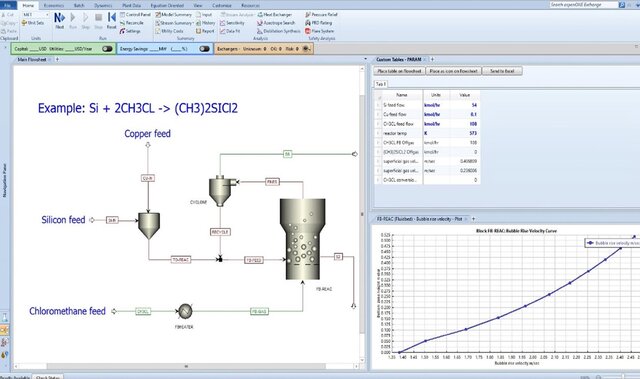The height and width of the screenshot is (379, 640).
Task: Click the Reset simulation icon
Action: coord(111,20)
